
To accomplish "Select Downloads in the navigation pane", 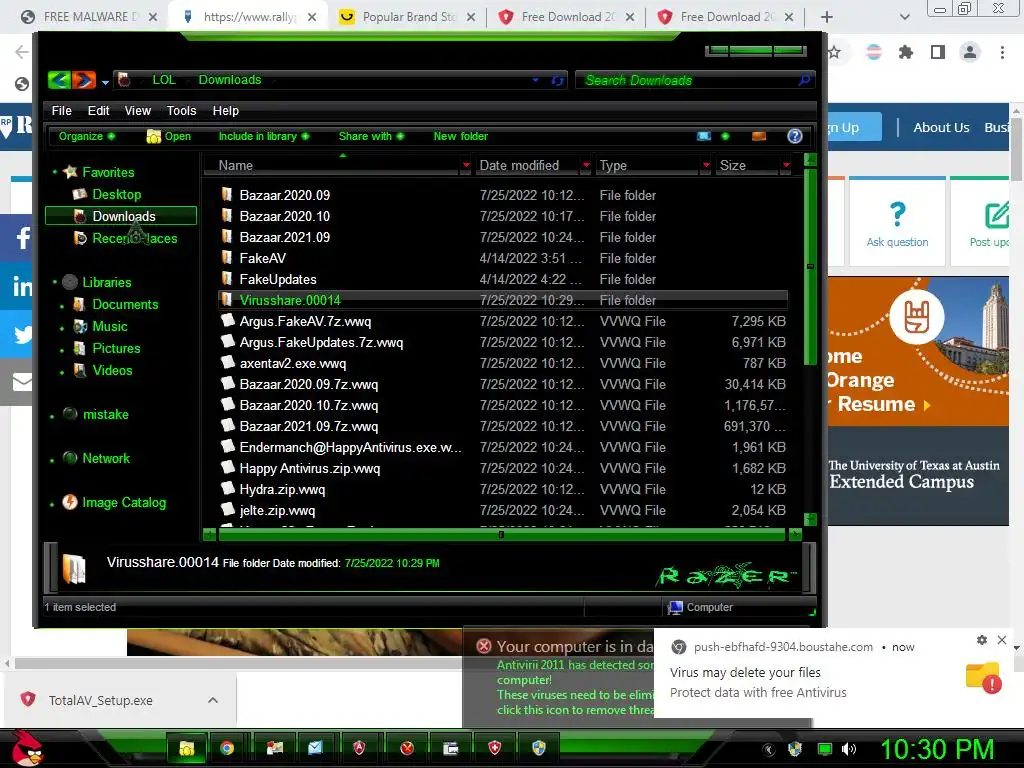I will click(x=121, y=216).
